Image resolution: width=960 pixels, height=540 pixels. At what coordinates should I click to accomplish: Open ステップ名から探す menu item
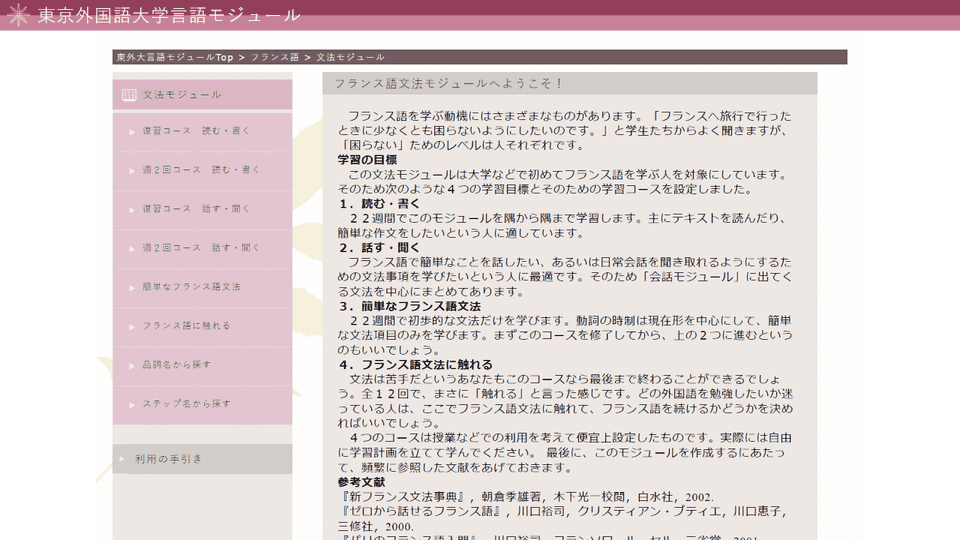click(x=187, y=404)
